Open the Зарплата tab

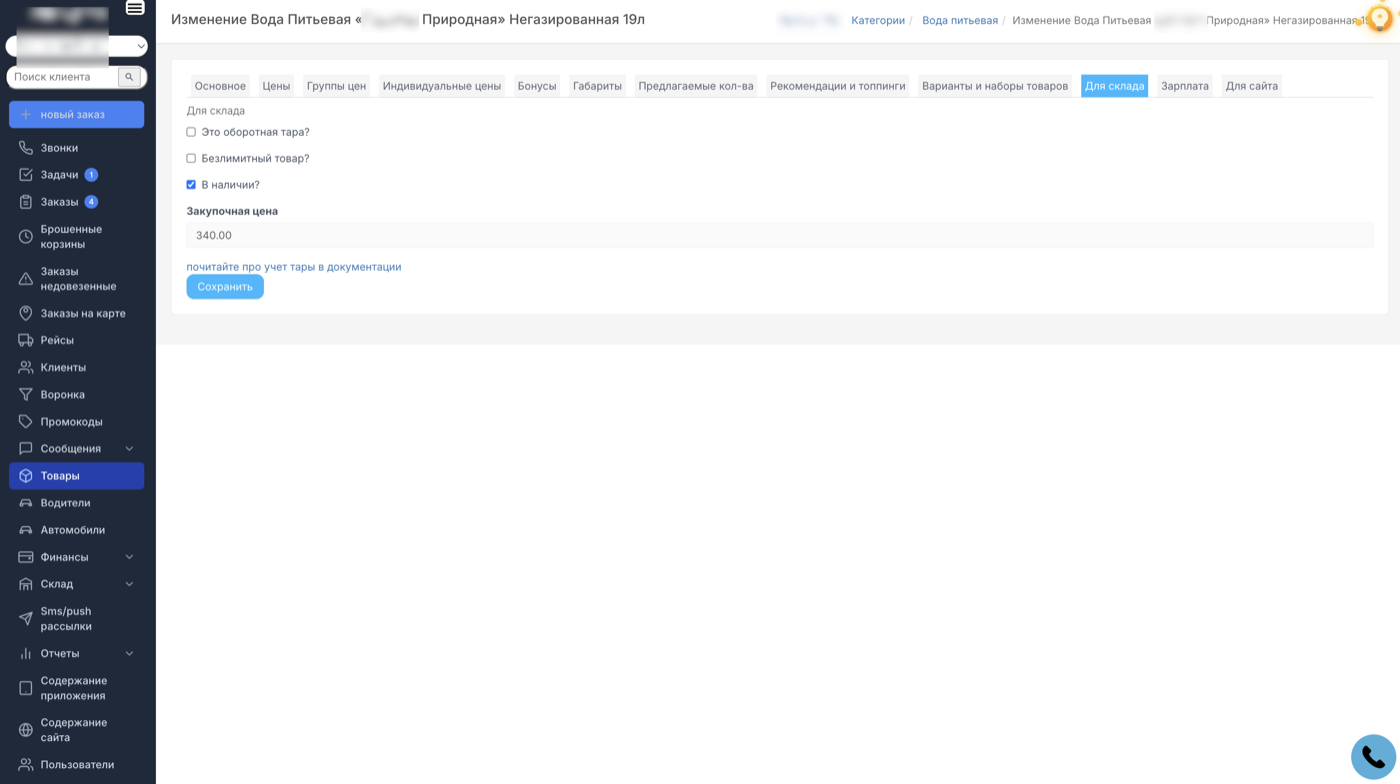1184,86
